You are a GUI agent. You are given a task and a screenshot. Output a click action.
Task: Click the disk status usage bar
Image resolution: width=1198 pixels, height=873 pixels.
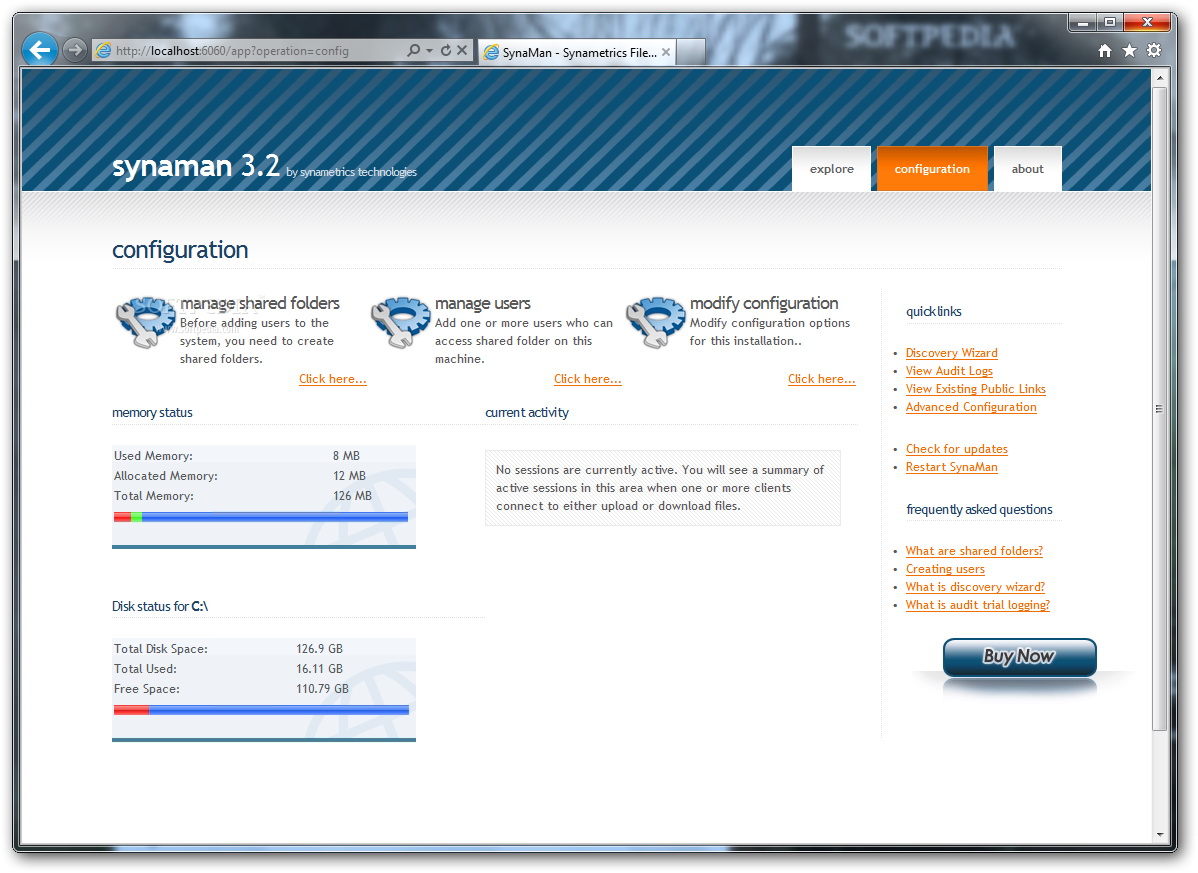point(261,710)
